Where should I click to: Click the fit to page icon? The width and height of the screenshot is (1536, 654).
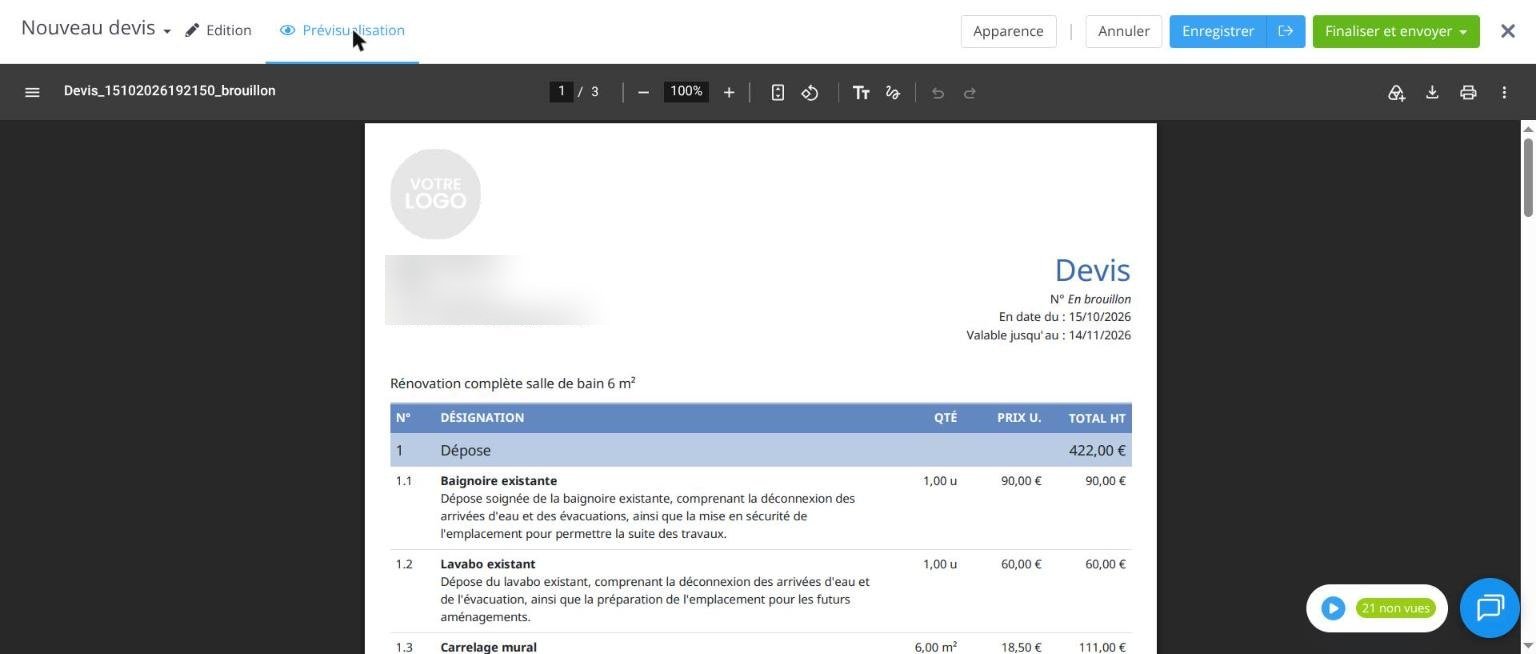[777, 92]
